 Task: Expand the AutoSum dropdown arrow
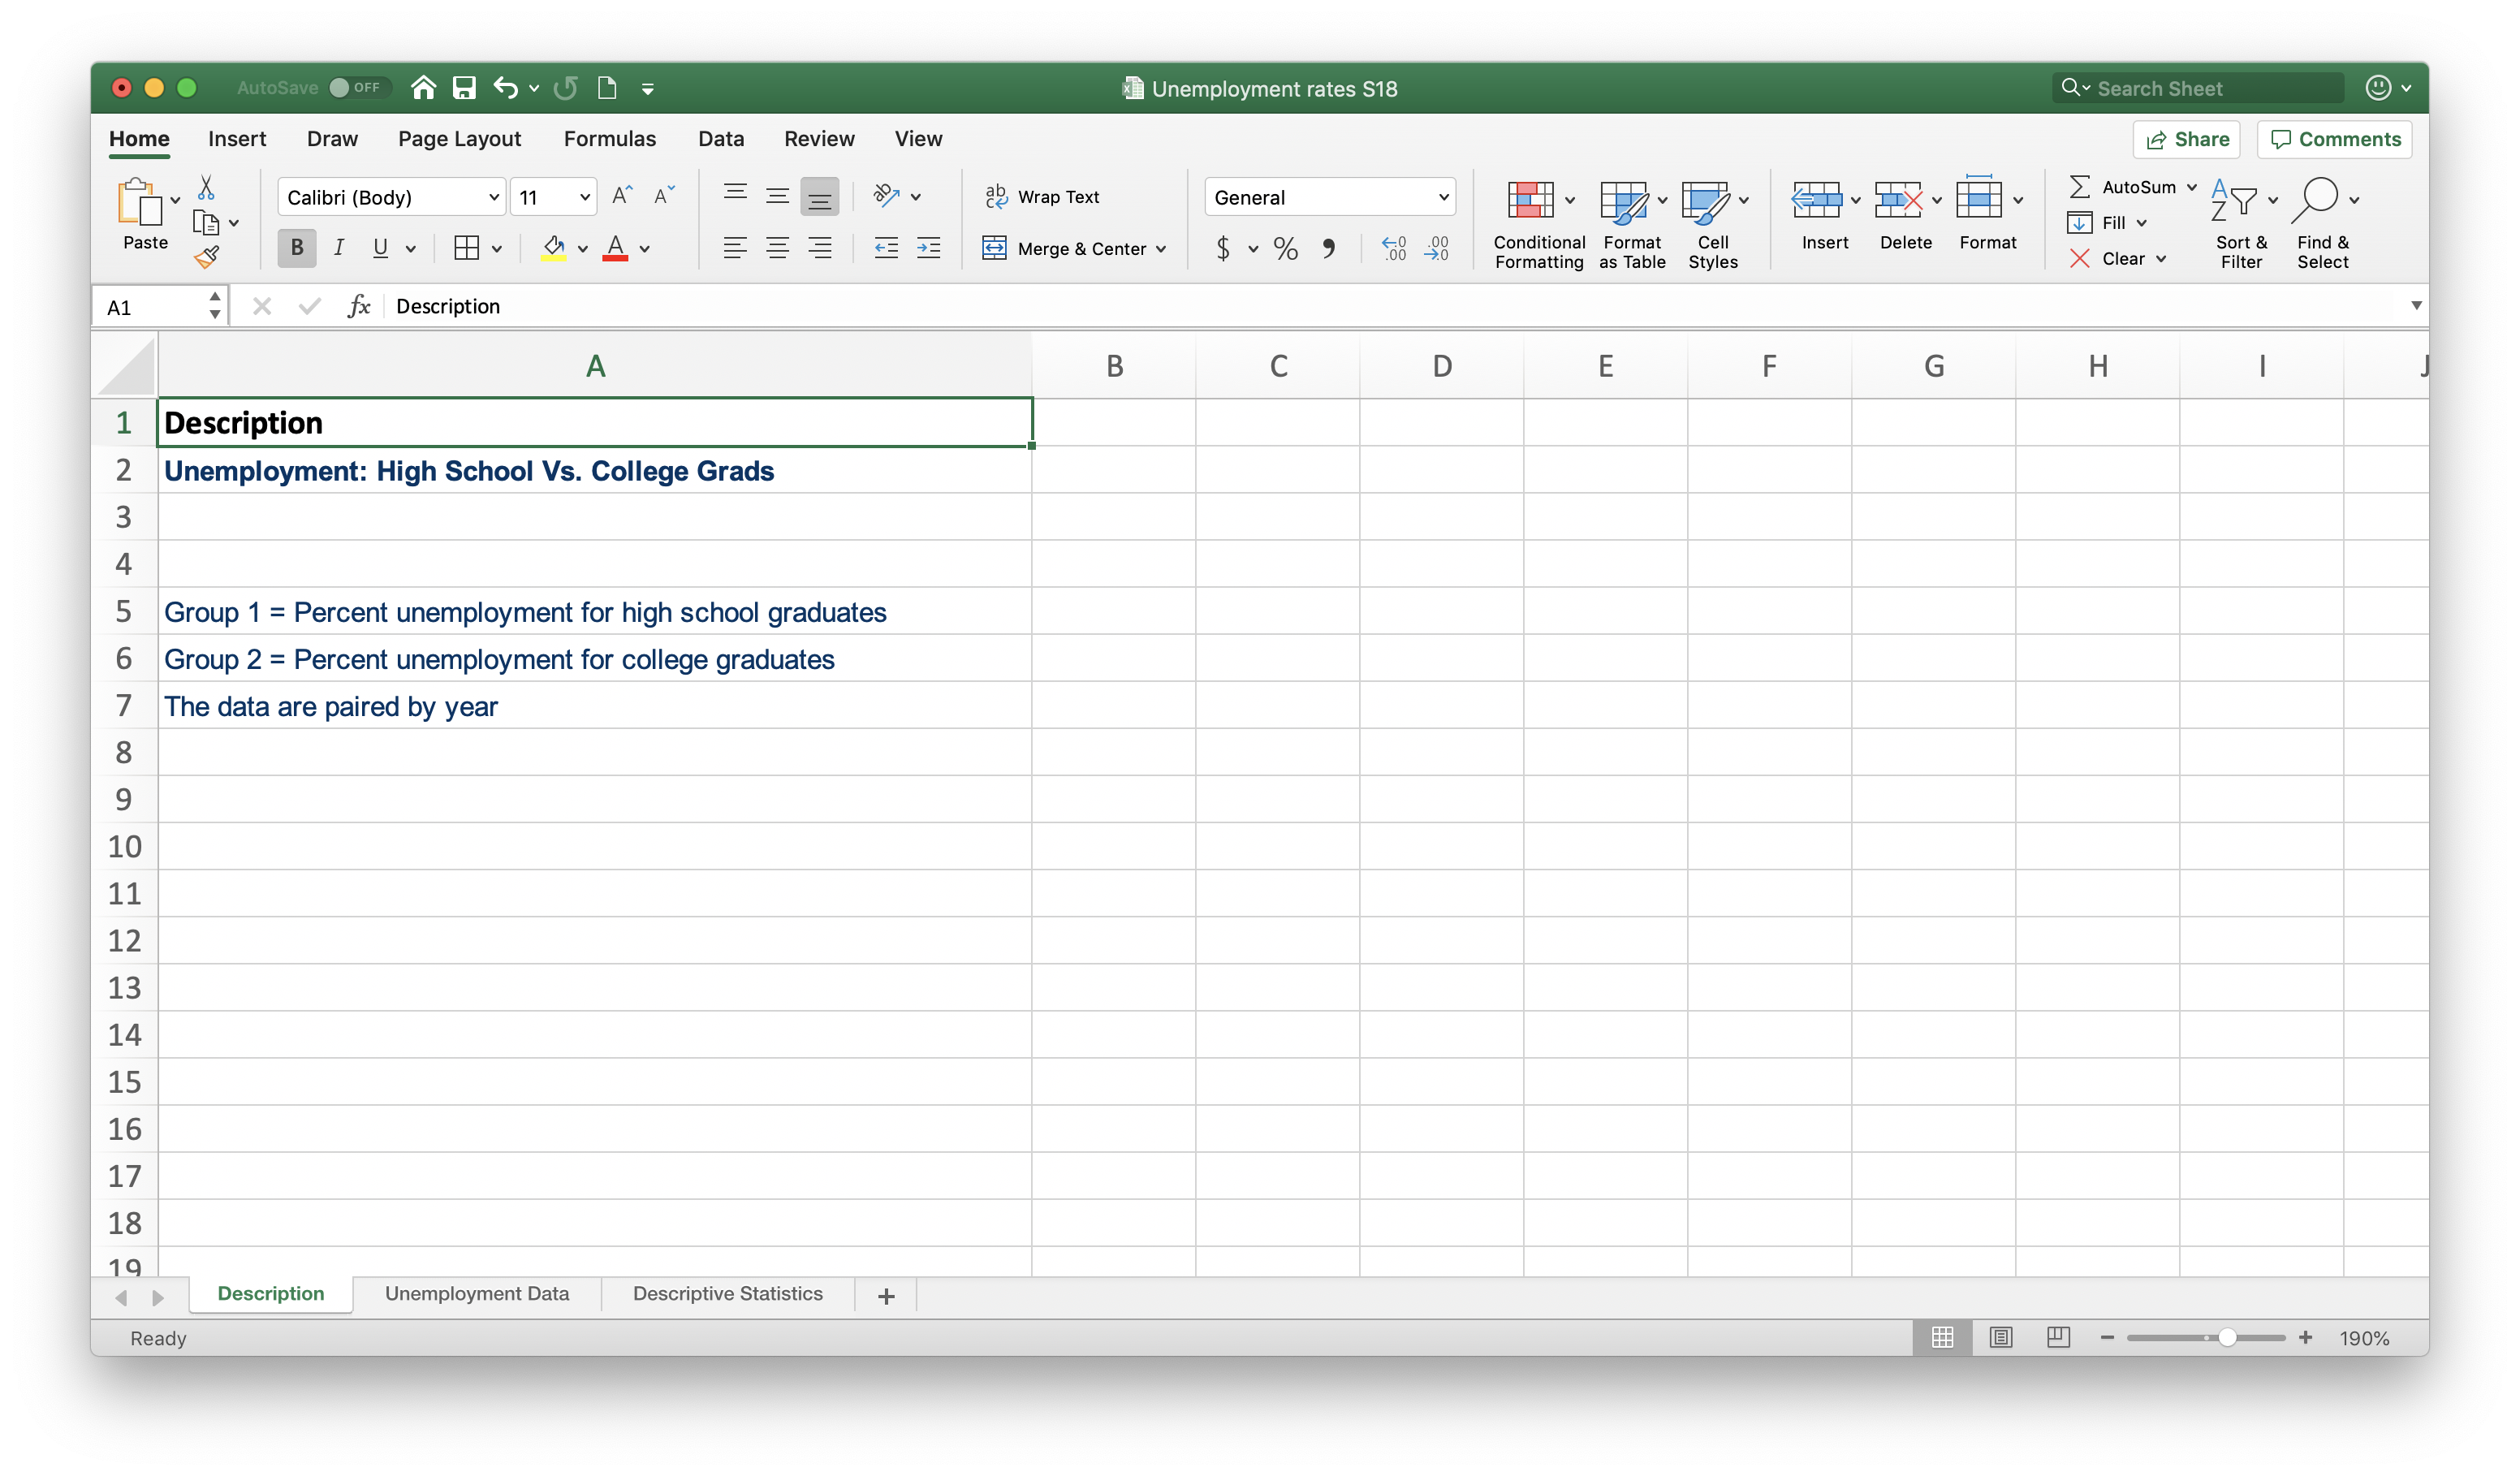coord(2192,187)
